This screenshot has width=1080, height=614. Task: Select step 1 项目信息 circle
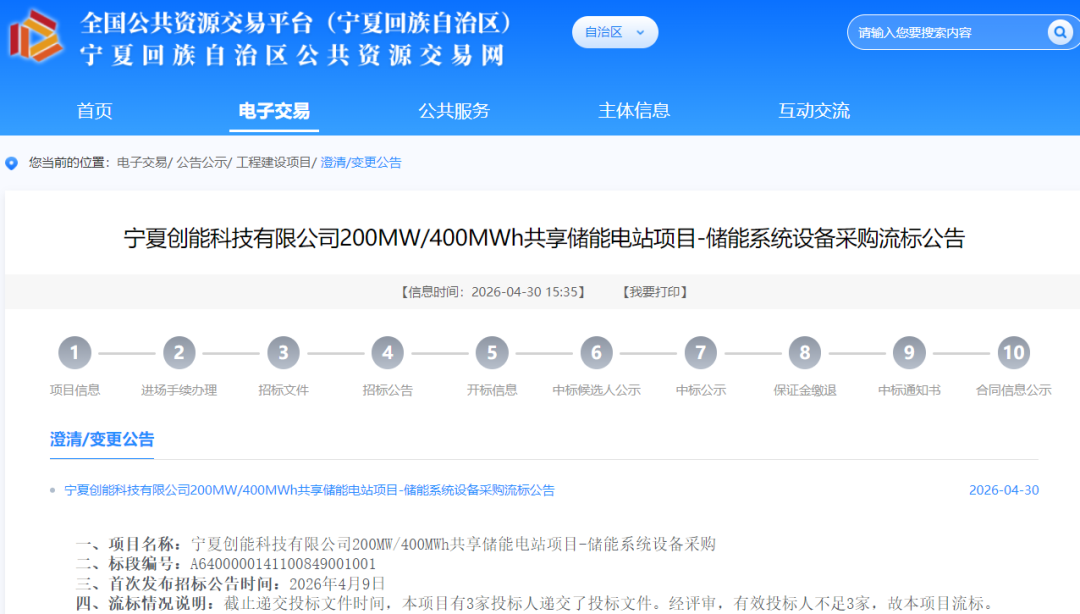(x=74, y=353)
